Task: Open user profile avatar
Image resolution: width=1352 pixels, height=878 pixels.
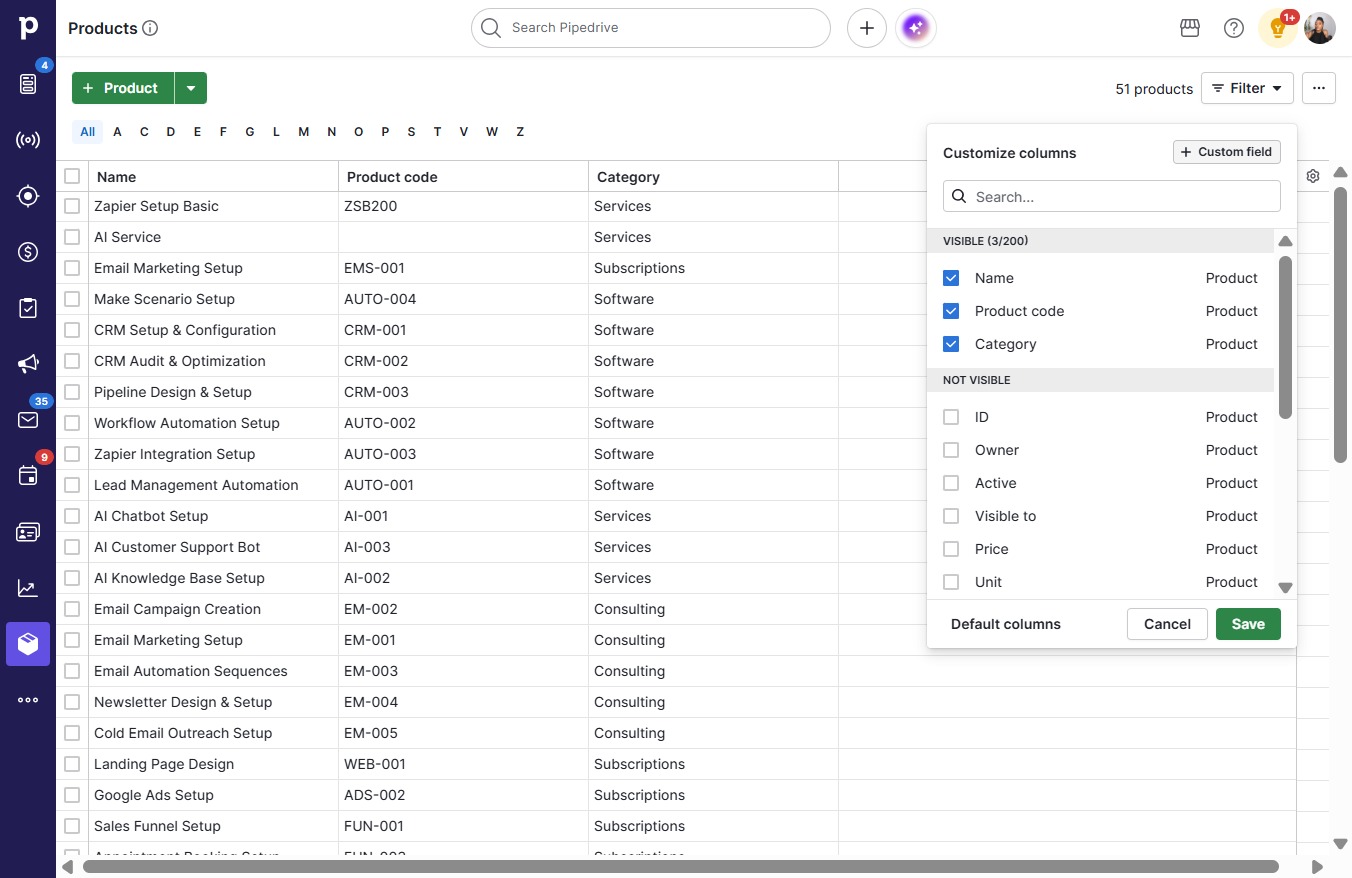Action: click(x=1320, y=28)
